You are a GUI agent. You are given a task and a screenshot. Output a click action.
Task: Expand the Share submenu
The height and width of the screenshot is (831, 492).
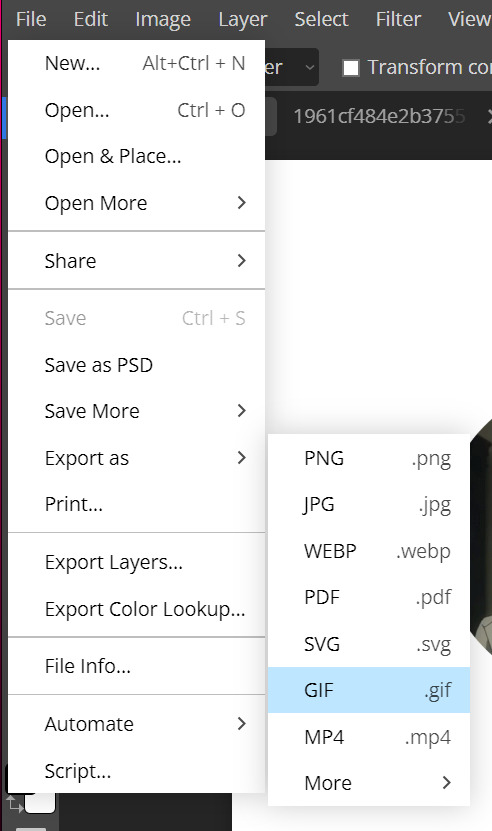[x=137, y=261]
